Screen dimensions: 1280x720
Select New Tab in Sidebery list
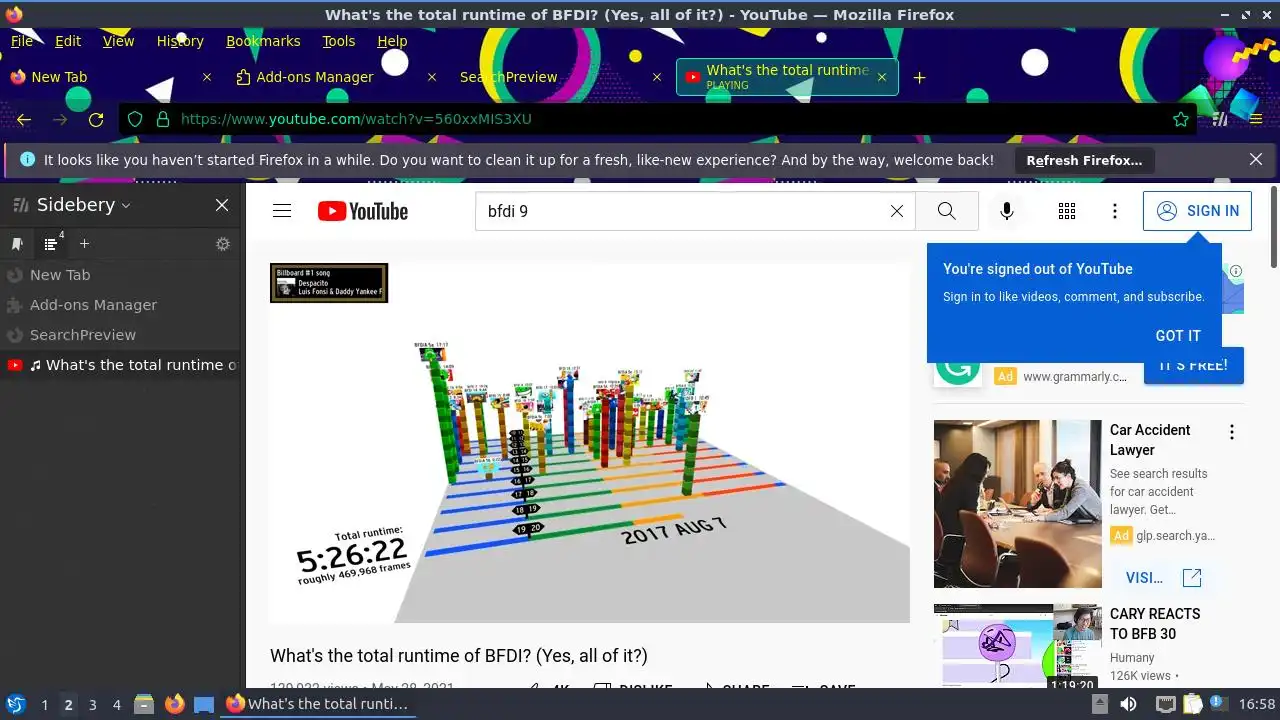click(x=121, y=275)
